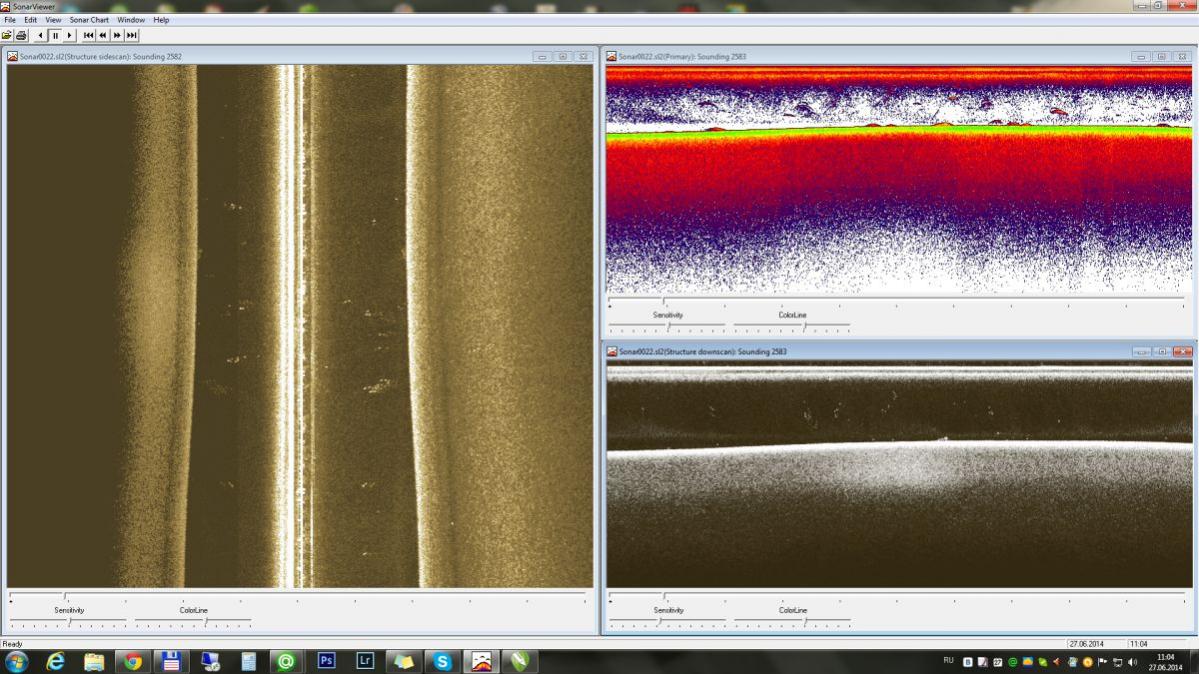Click the sidescan sonar image view

pyautogui.click(x=299, y=326)
